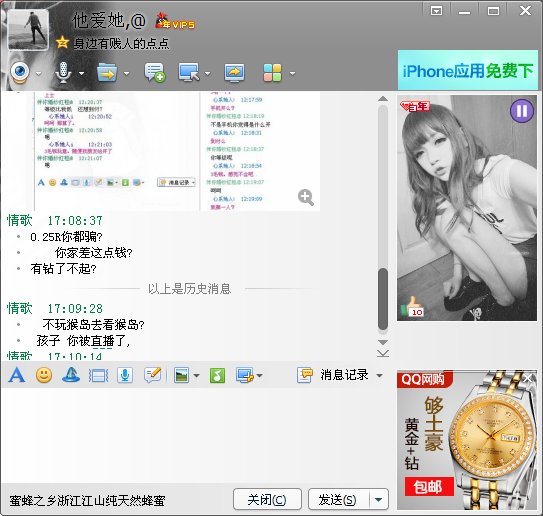Screen dimensions: 543x516
Task: Start a voice call with the microphone icon
Action: 63,73
